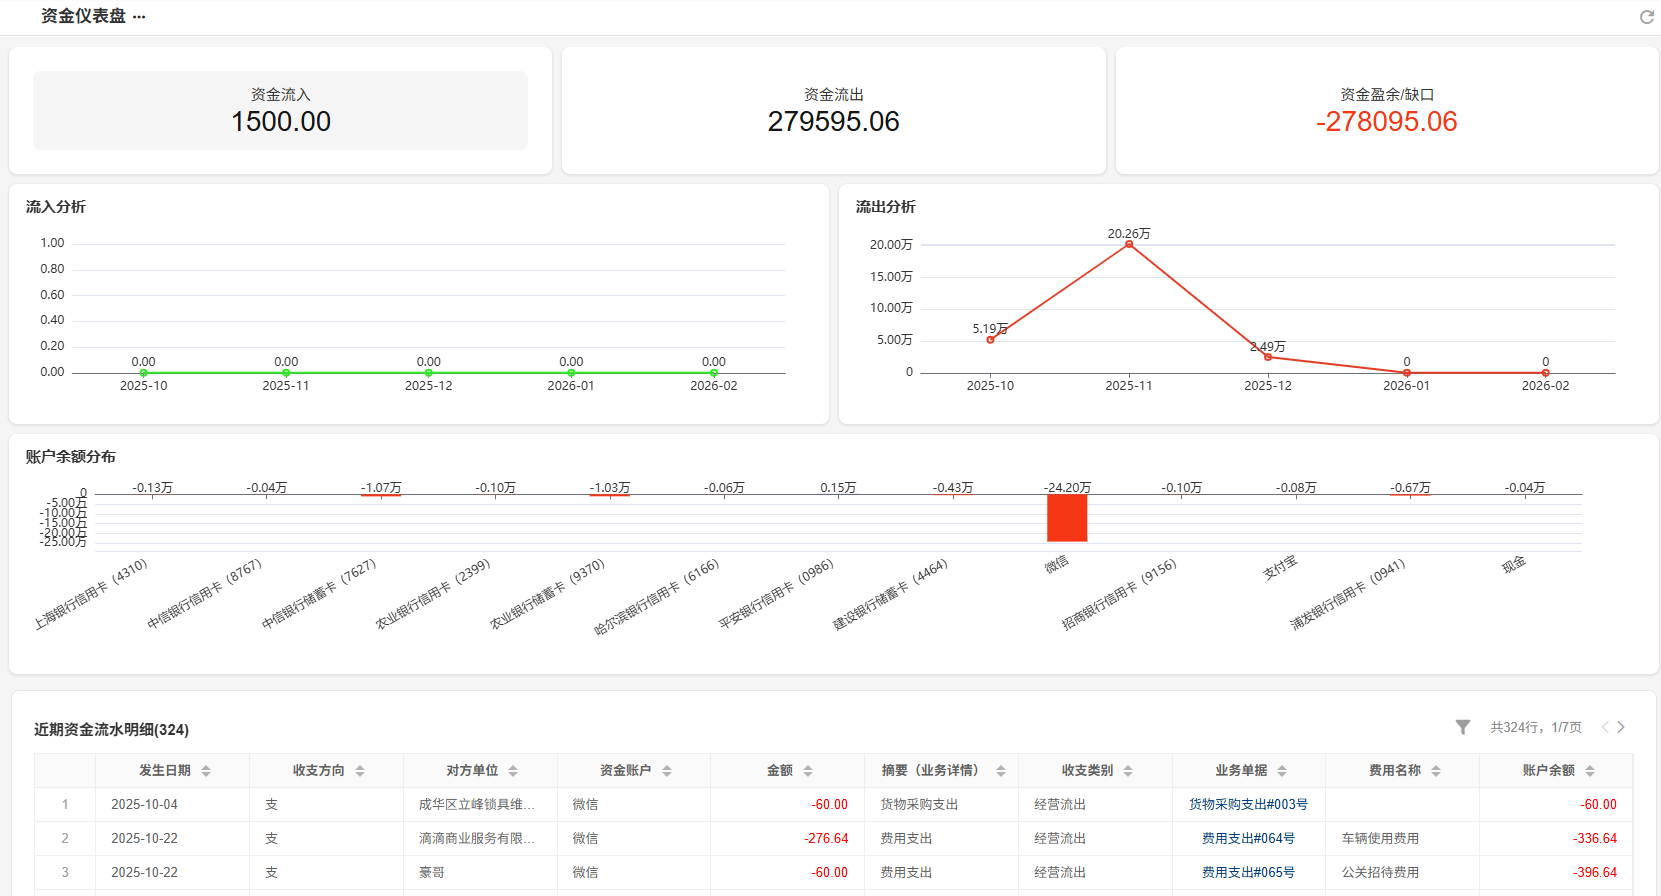Viewport: 1661px width, 896px height.
Task: Click the 2025-12 outflow point 2.49万
Action: point(1268,357)
